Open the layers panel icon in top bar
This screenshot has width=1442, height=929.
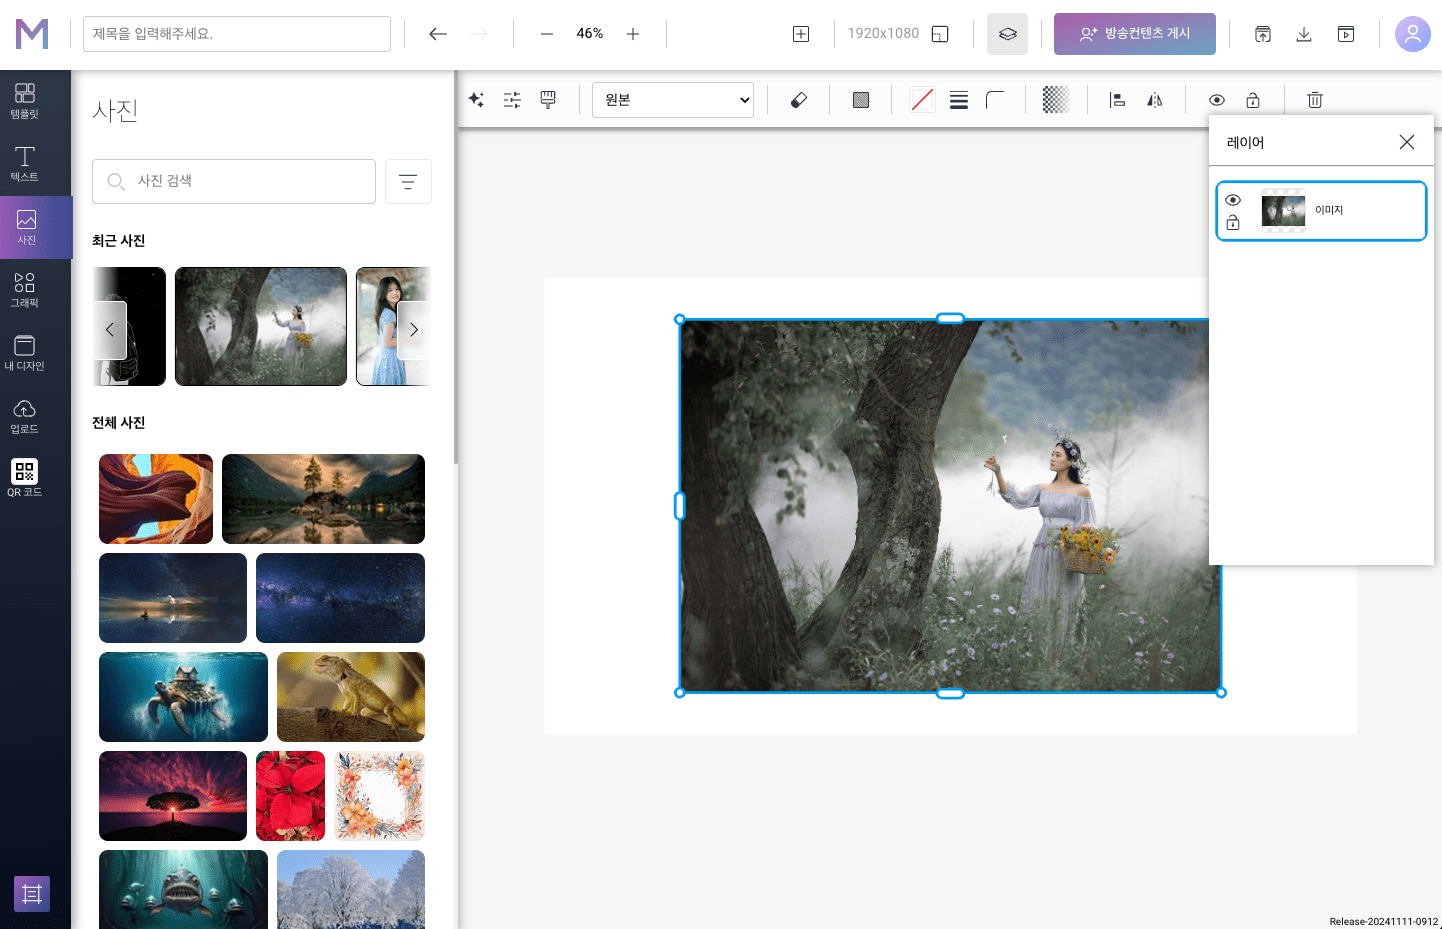pos(1007,34)
